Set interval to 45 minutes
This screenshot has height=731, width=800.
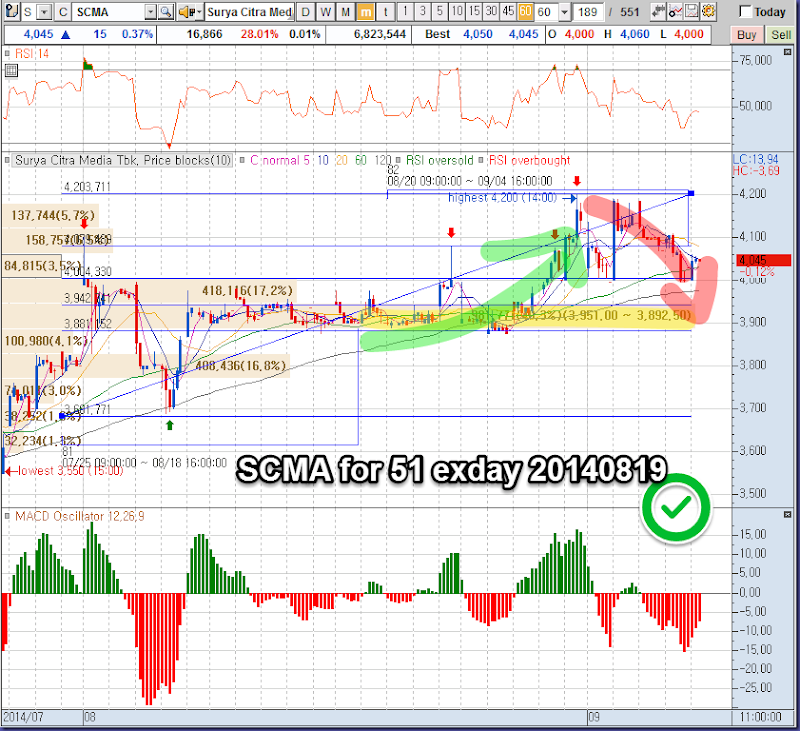(508, 11)
